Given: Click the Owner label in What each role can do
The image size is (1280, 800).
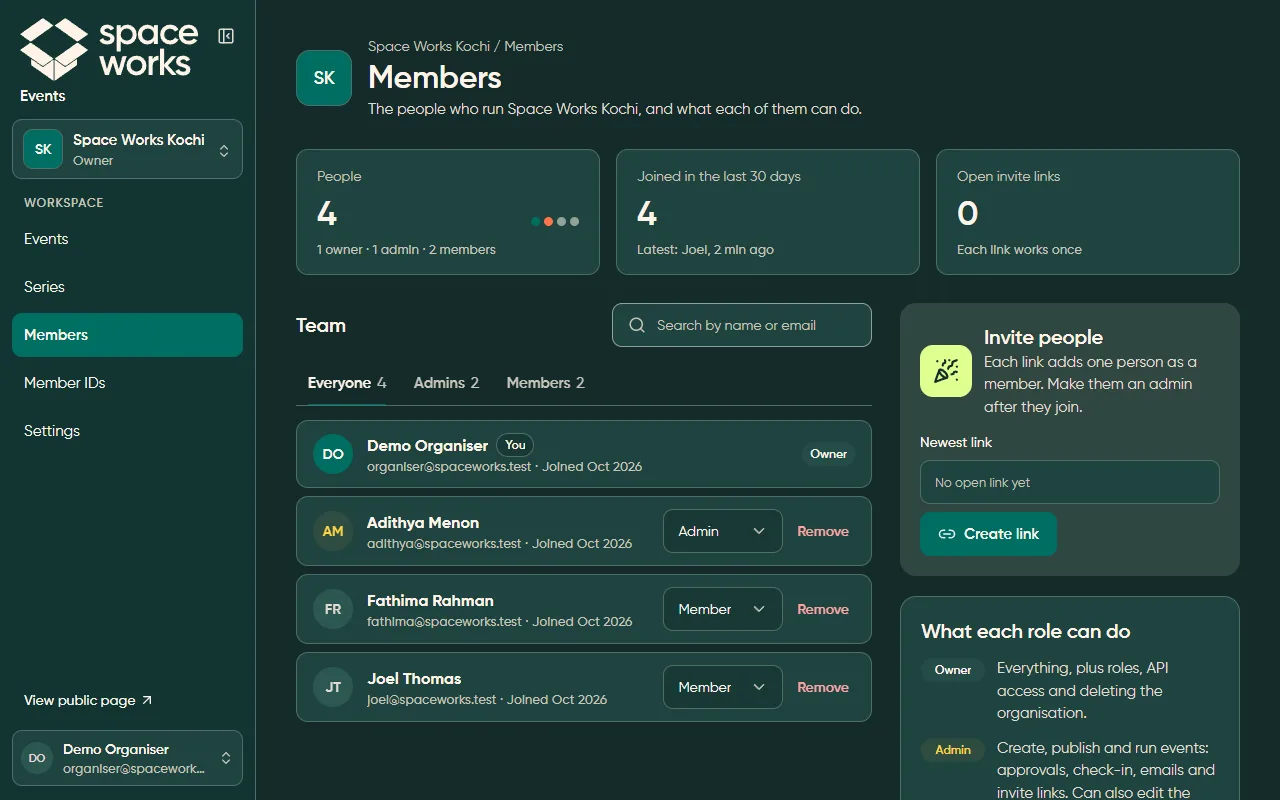Looking at the screenshot, I should pyautogui.click(x=953, y=670).
